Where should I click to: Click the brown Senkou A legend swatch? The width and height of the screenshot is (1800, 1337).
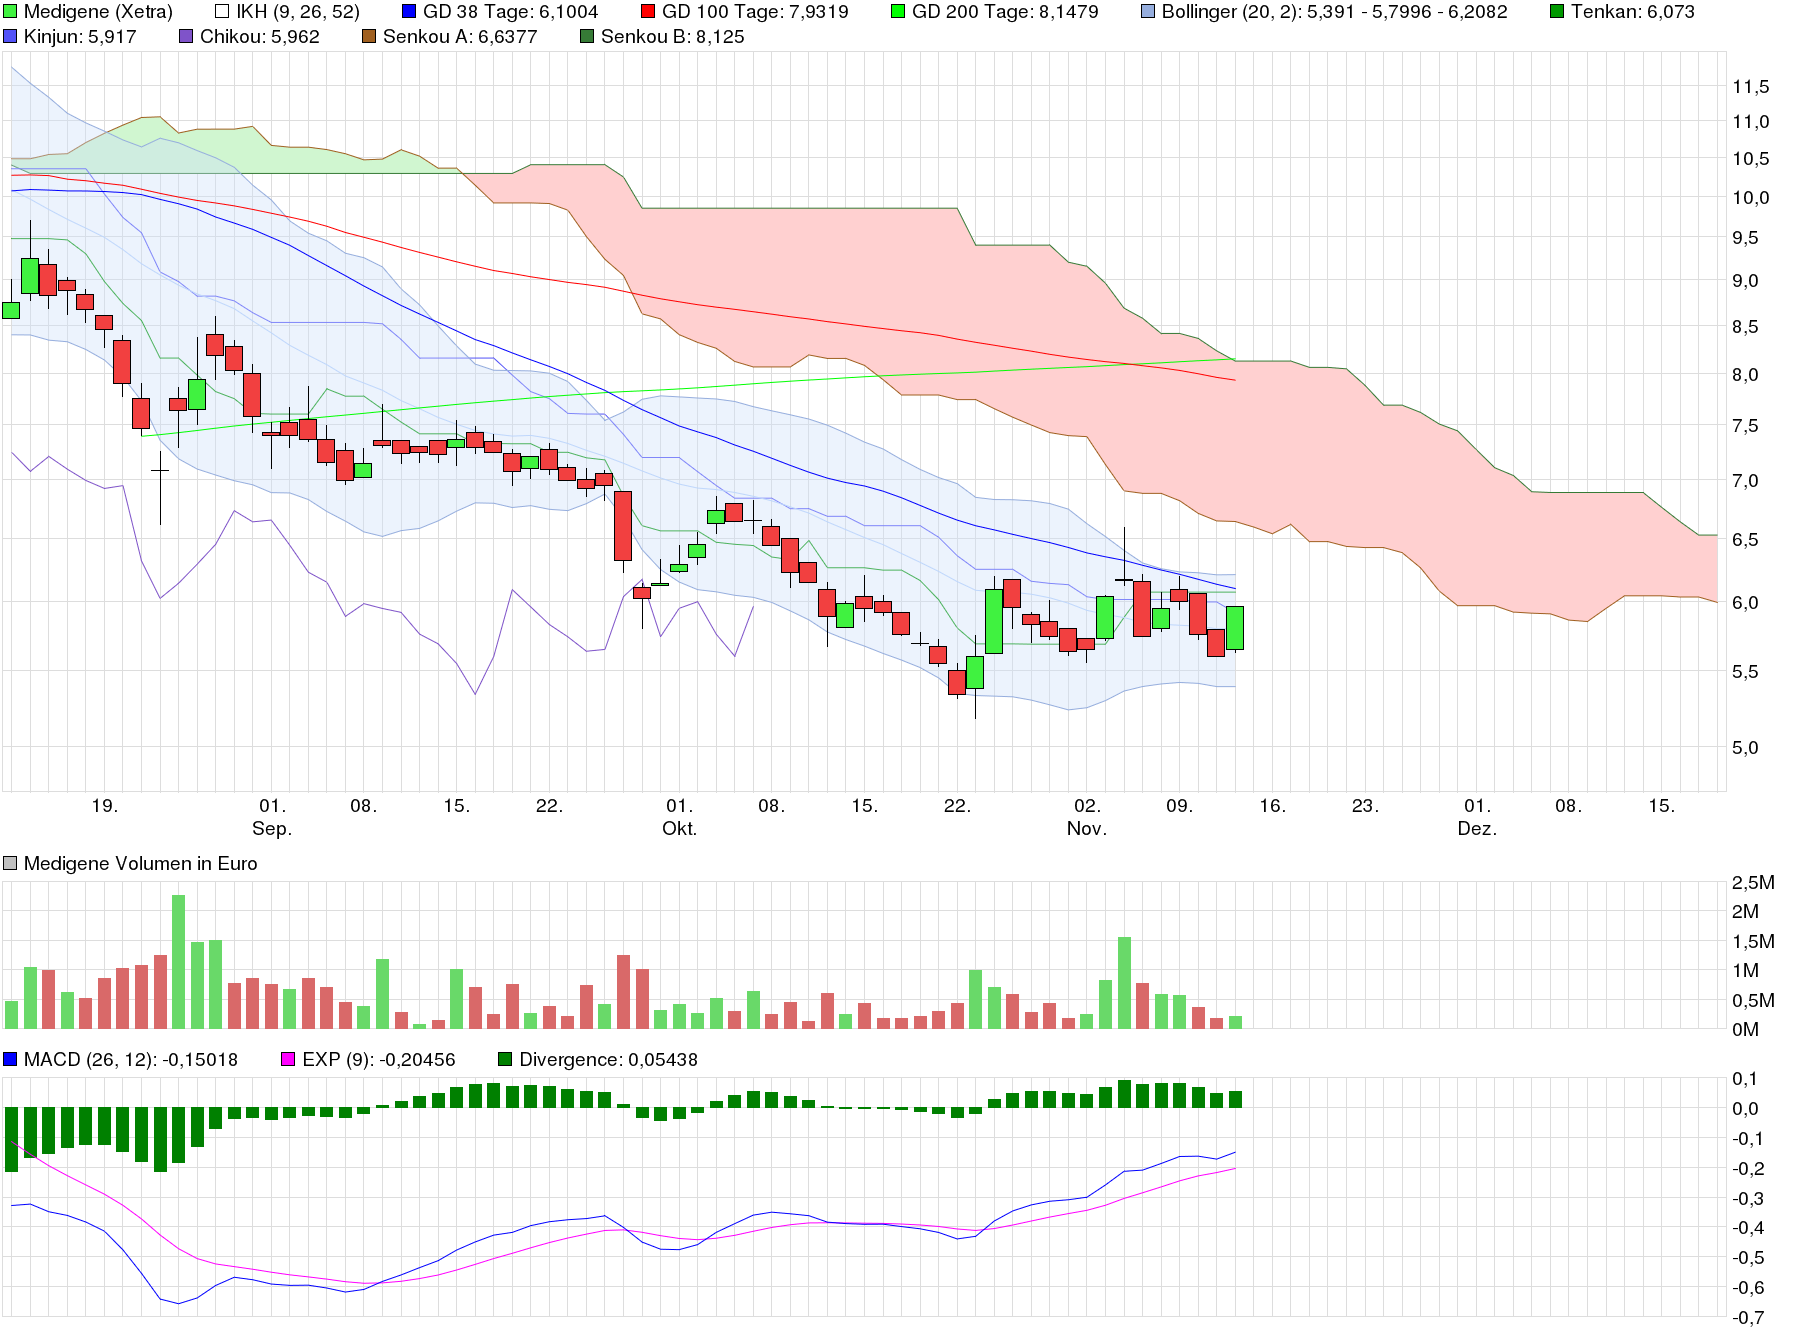pos(368,37)
